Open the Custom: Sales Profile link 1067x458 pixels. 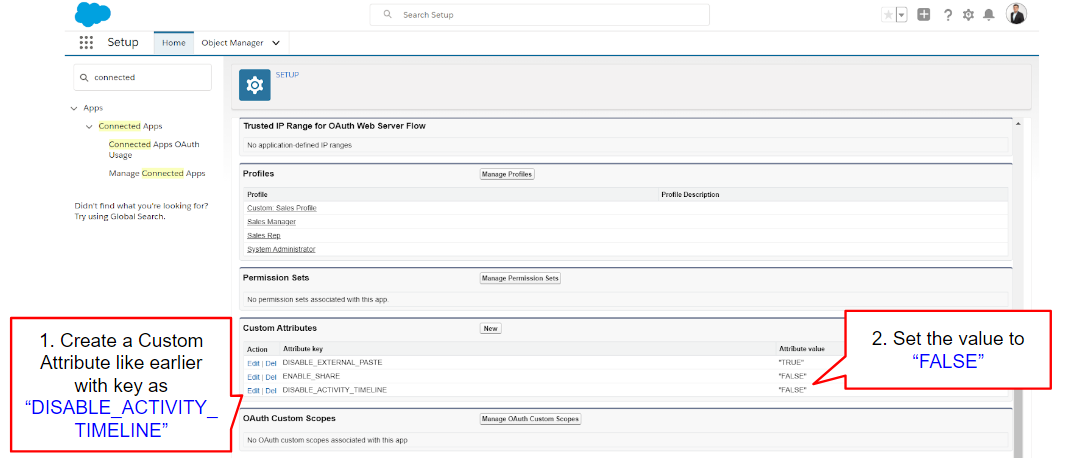point(282,208)
